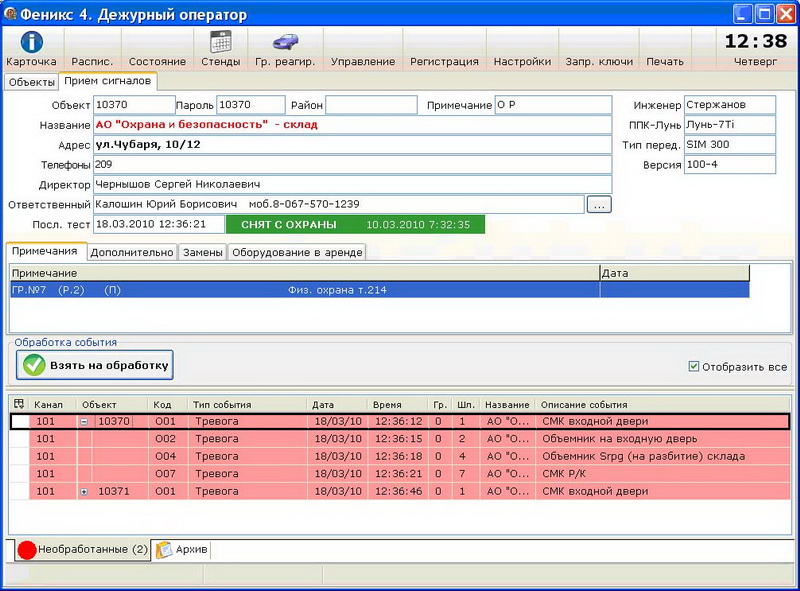The height and width of the screenshot is (591, 800).
Task: Click the ellipsis button beside Ответственный field
Action: click(599, 205)
